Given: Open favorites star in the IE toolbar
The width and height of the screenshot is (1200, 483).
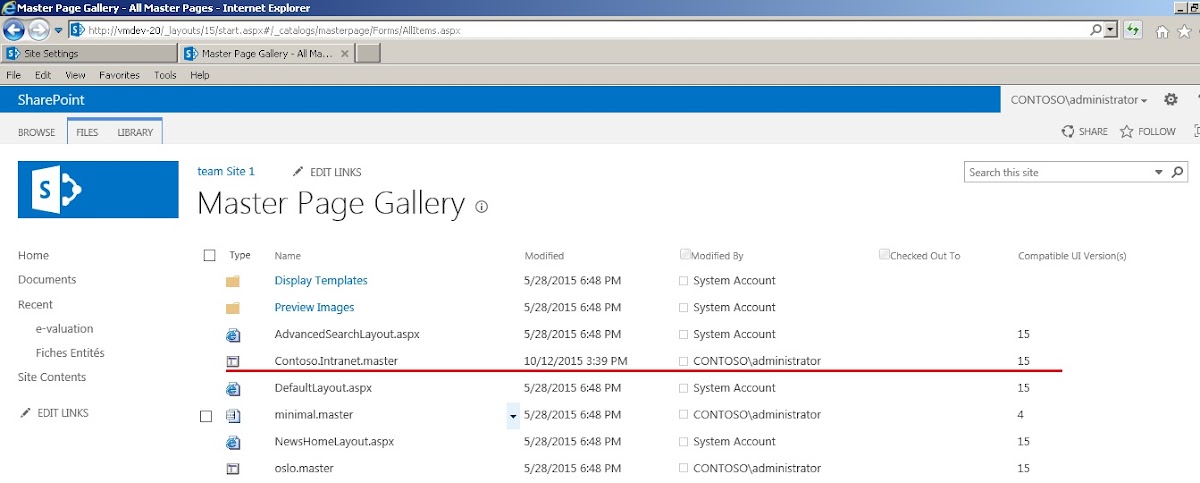Looking at the screenshot, I should [1184, 31].
